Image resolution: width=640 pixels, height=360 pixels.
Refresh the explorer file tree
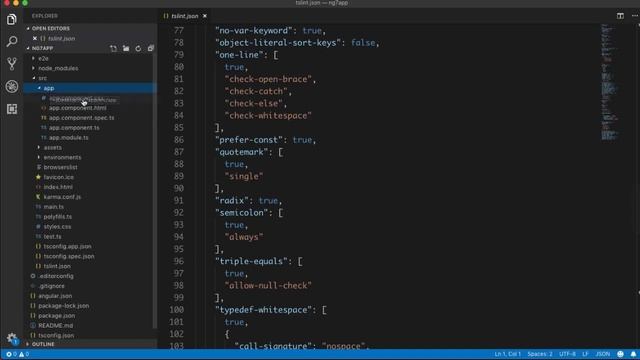pyautogui.click(x=138, y=49)
